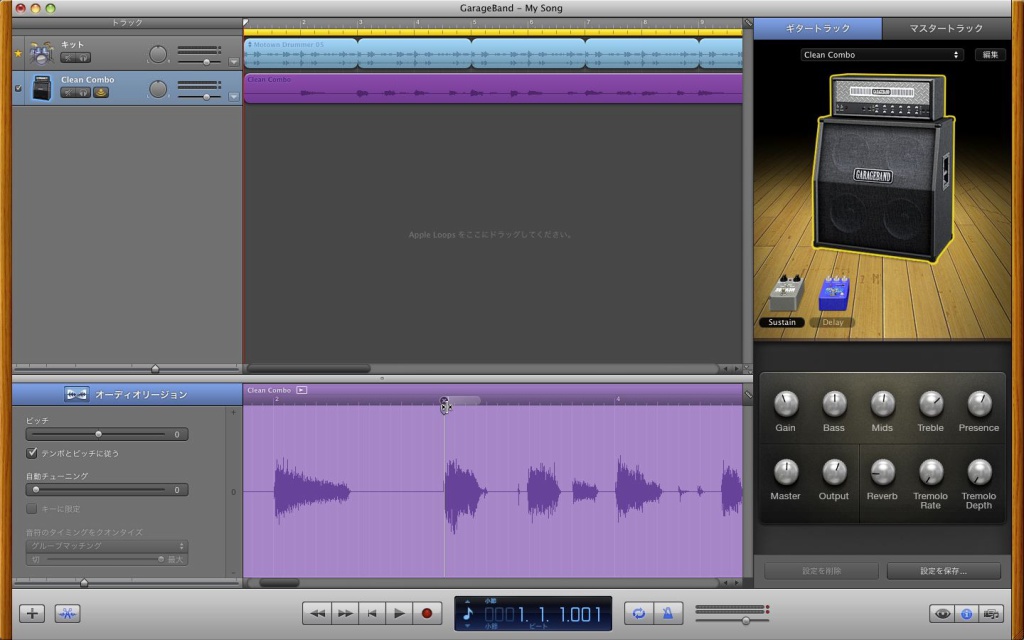Click the Reverb knob
Screen dimensions: 1024x640
tap(882, 472)
